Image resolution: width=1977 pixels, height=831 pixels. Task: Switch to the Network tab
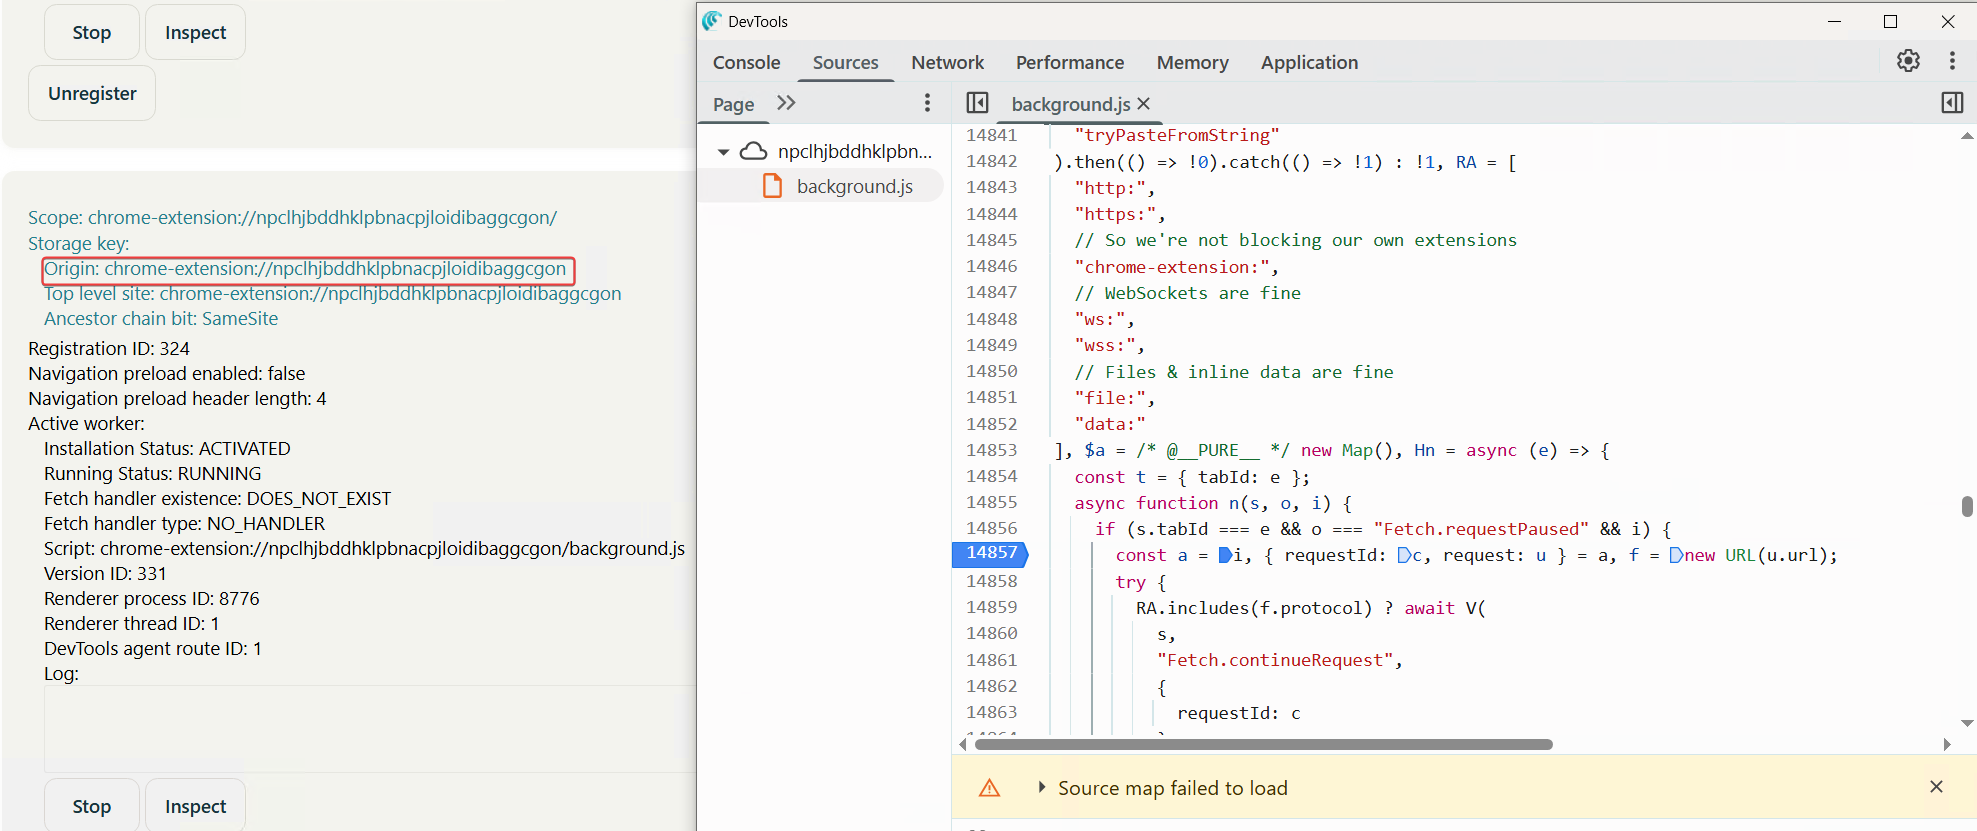click(x=947, y=62)
